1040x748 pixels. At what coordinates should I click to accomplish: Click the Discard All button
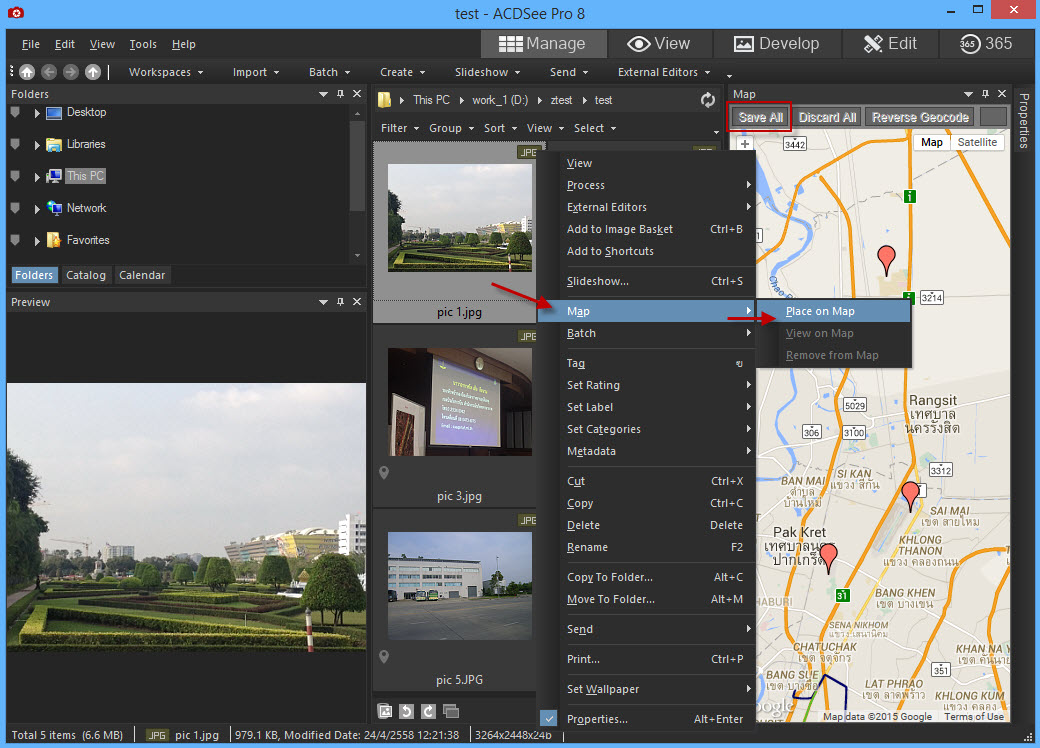[x=827, y=117]
